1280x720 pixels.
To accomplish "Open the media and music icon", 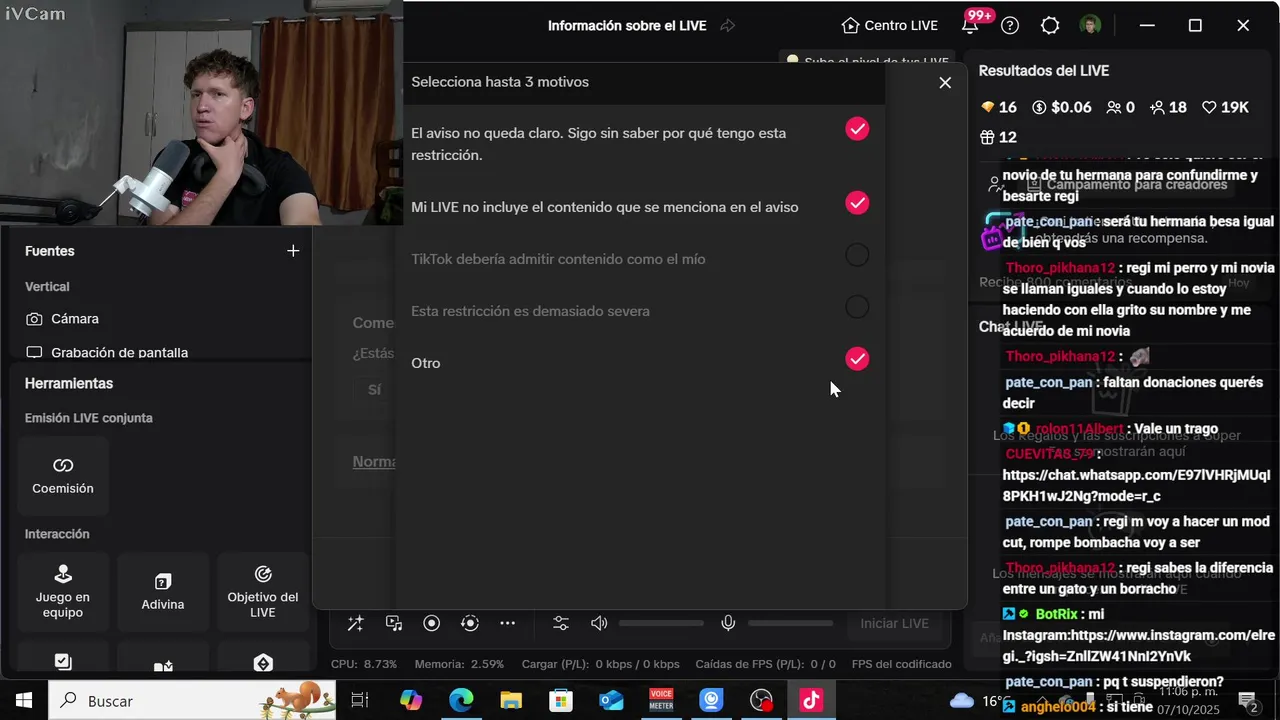I will [x=394, y=623].
